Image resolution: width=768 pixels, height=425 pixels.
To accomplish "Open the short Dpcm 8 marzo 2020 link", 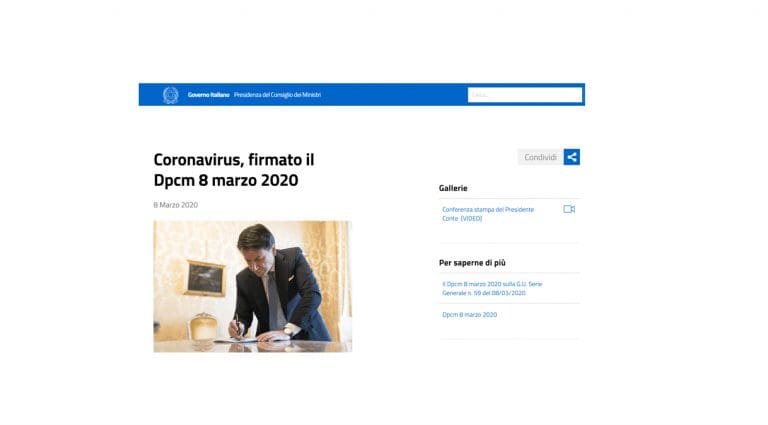I will click(469, 315).
